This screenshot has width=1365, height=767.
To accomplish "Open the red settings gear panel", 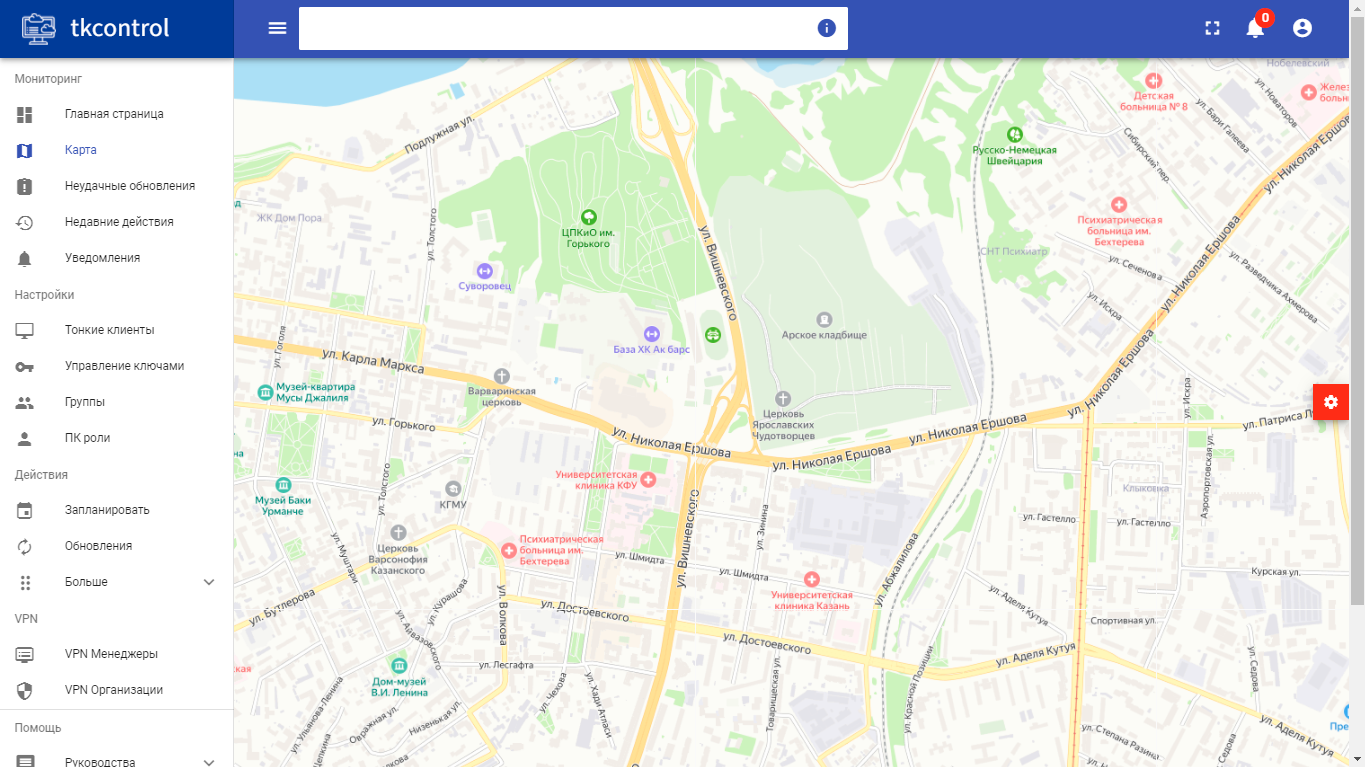I will pos(1330,402).
